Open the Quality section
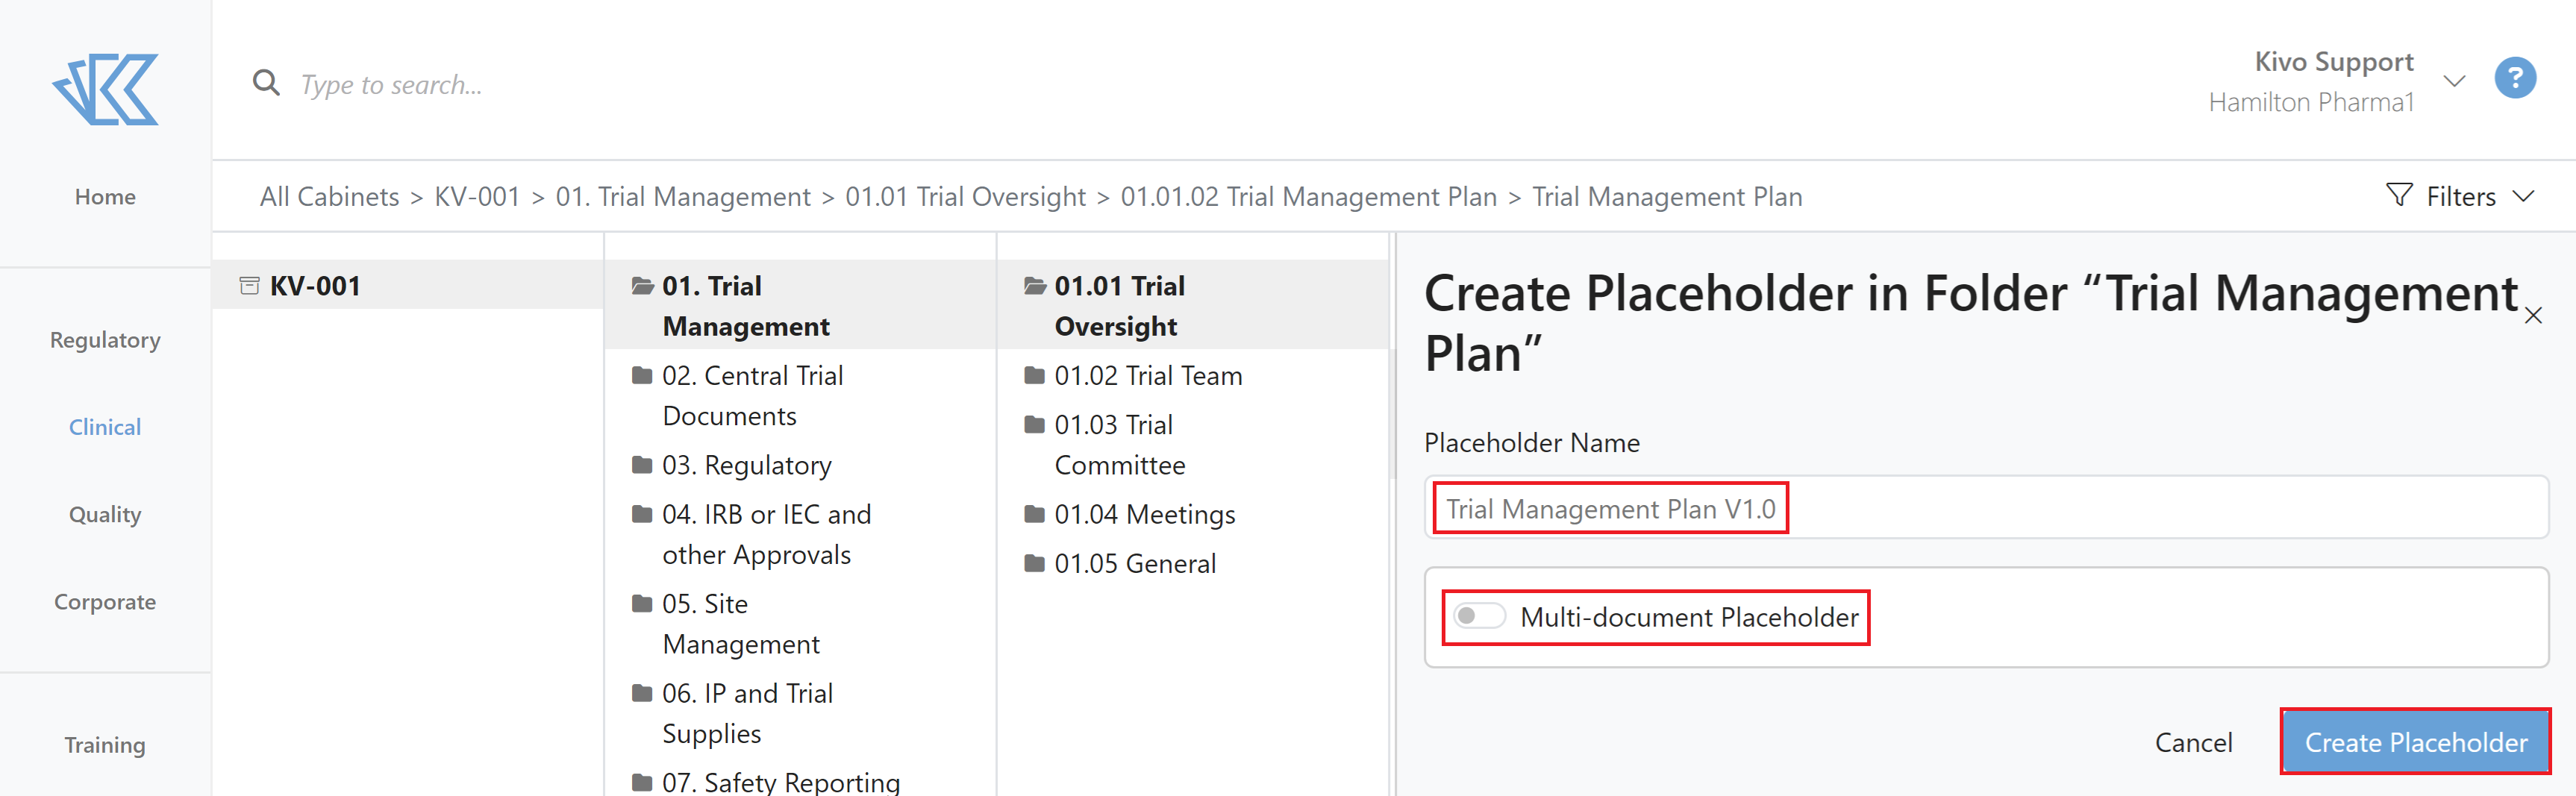2576x796 pixels. click(x=104, y=514)
